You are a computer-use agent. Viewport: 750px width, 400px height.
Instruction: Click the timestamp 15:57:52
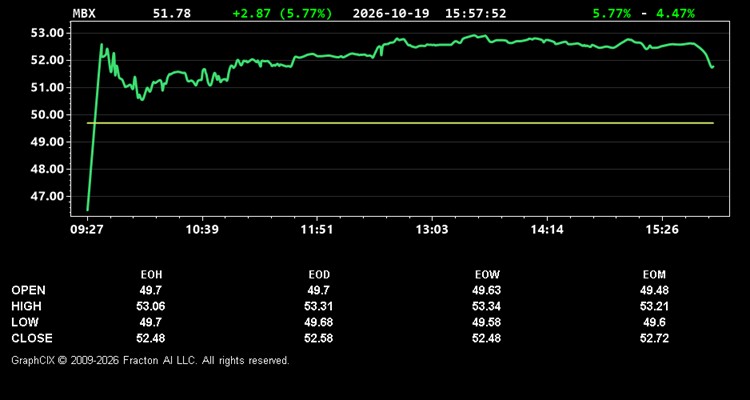[x=475, y=13]
